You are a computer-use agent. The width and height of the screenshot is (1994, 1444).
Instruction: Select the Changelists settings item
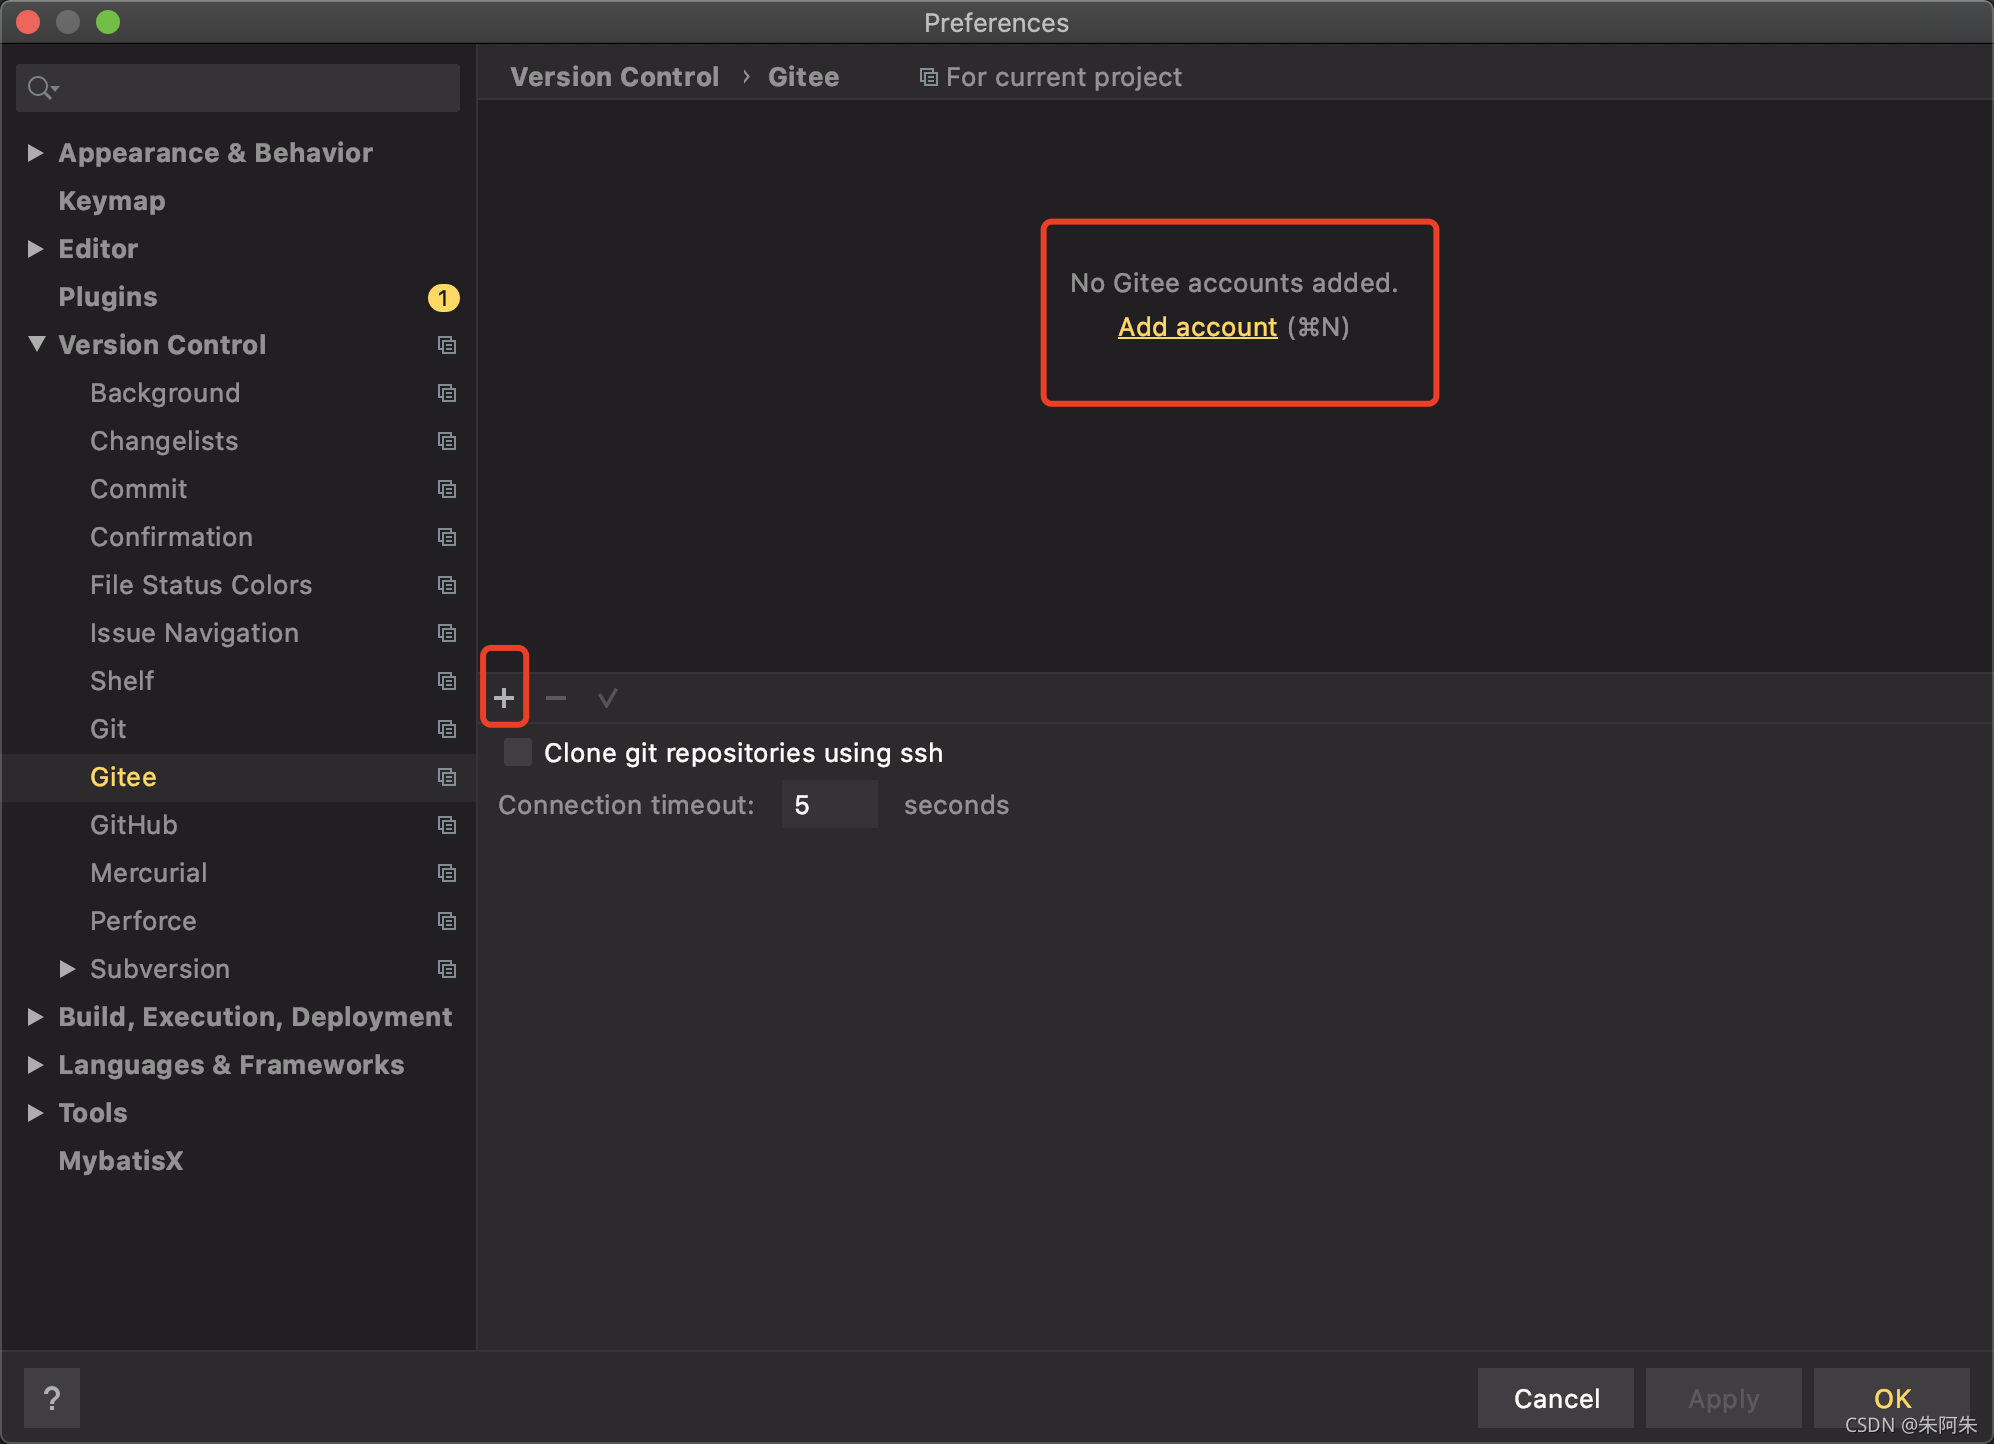pyautogui.click(x=164, y=441)
